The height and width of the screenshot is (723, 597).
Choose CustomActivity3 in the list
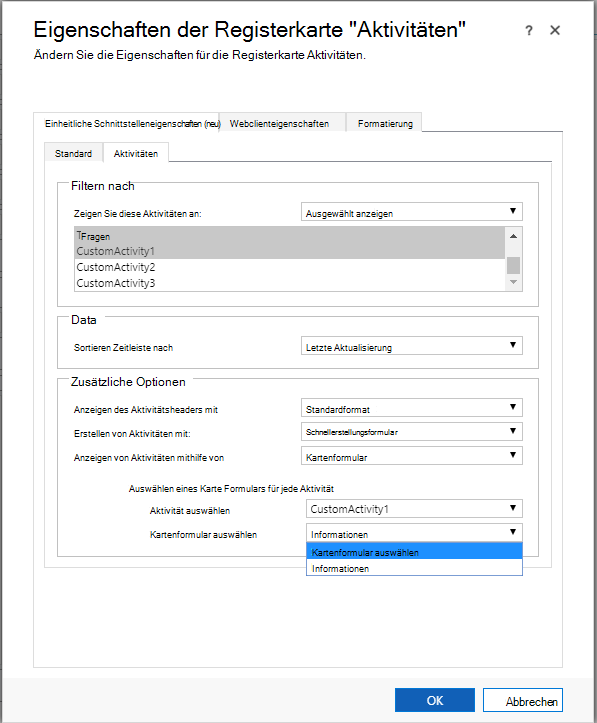290,283
